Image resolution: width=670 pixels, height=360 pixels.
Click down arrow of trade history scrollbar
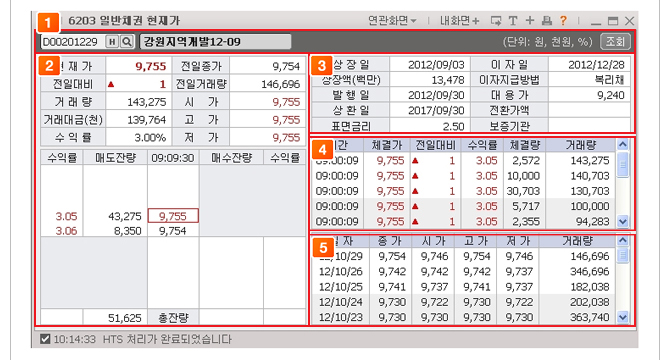click(623, 222)
